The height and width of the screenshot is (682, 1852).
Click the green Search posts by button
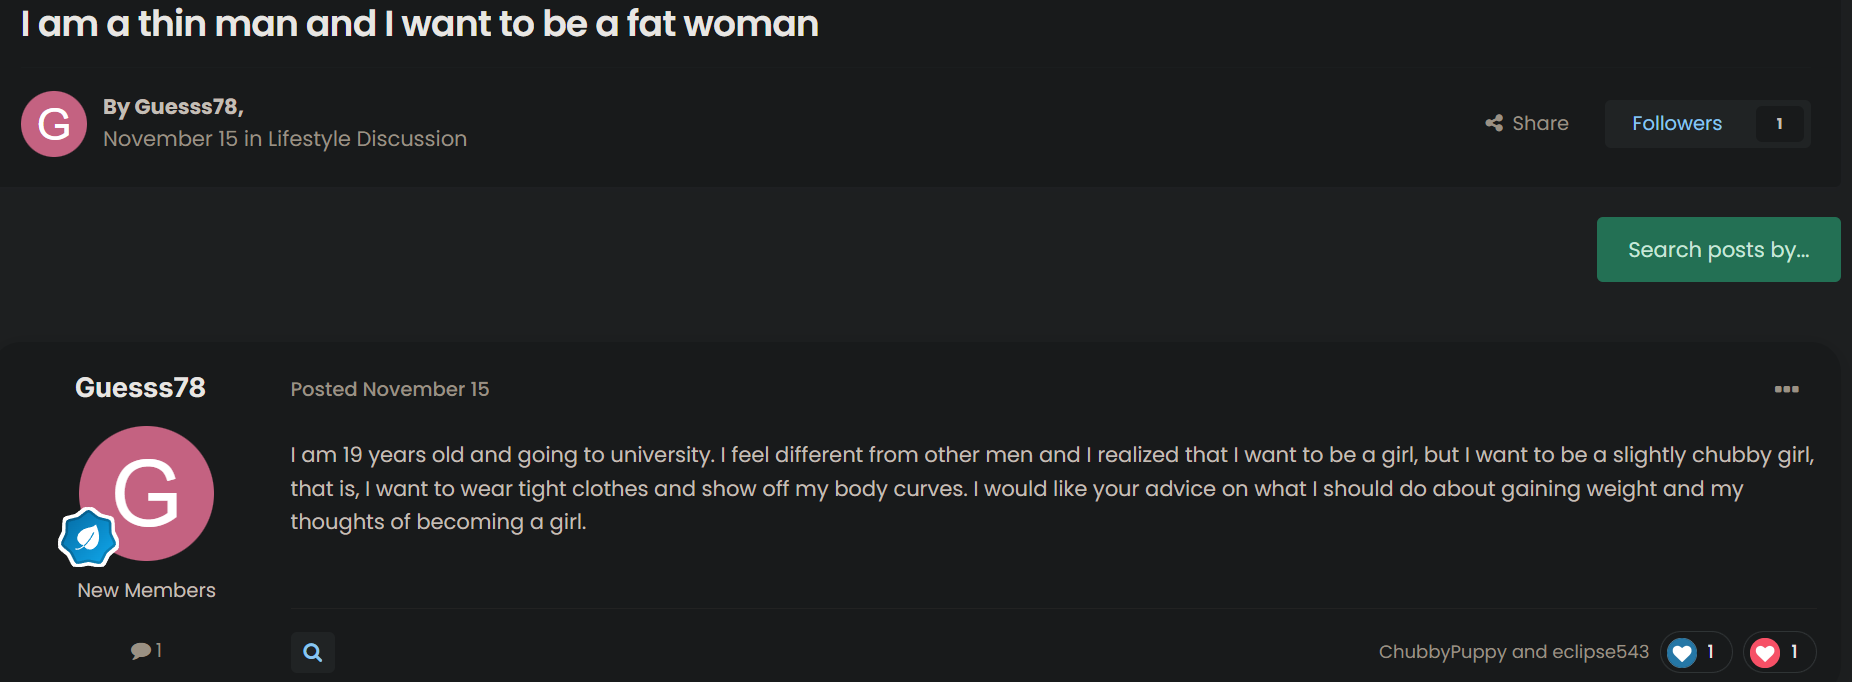pyautogui.click(x=1718, y=250)
